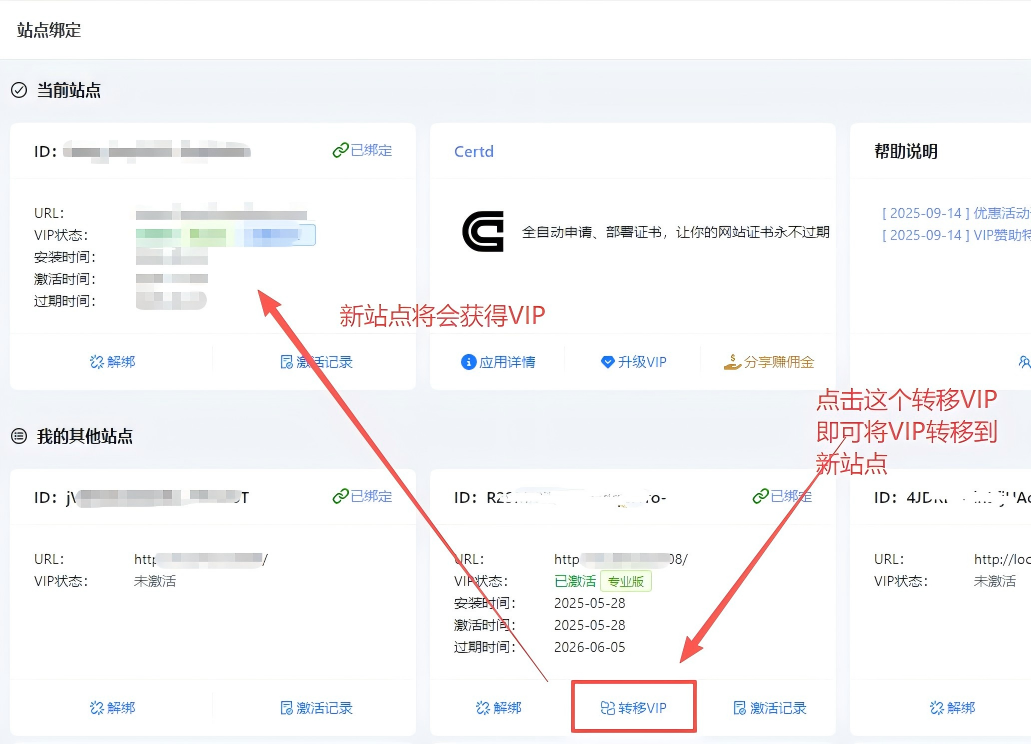This screenshot has height=744, width=1031.
Task: Click 解绑 in the site card with ID starting j
Action: pyautogui.click(x=112, y=708)
